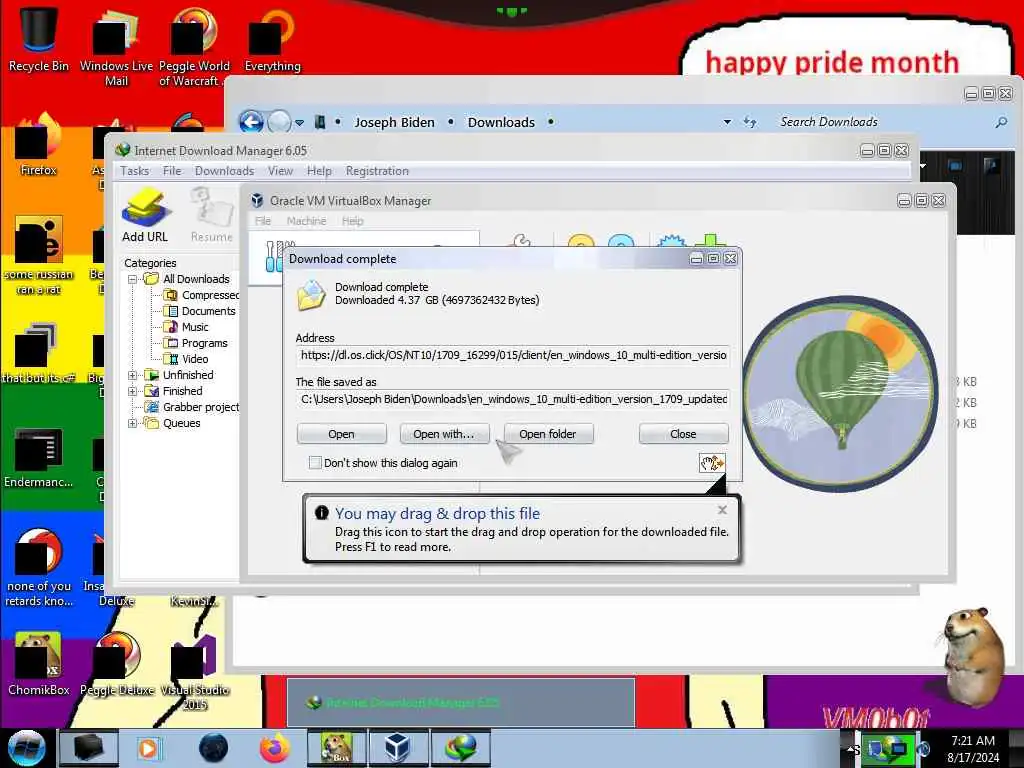The image size is (1024, 768).
Task: Open the Registration menu in IDM
Action: pyautogui.click(x=377, y=171)
